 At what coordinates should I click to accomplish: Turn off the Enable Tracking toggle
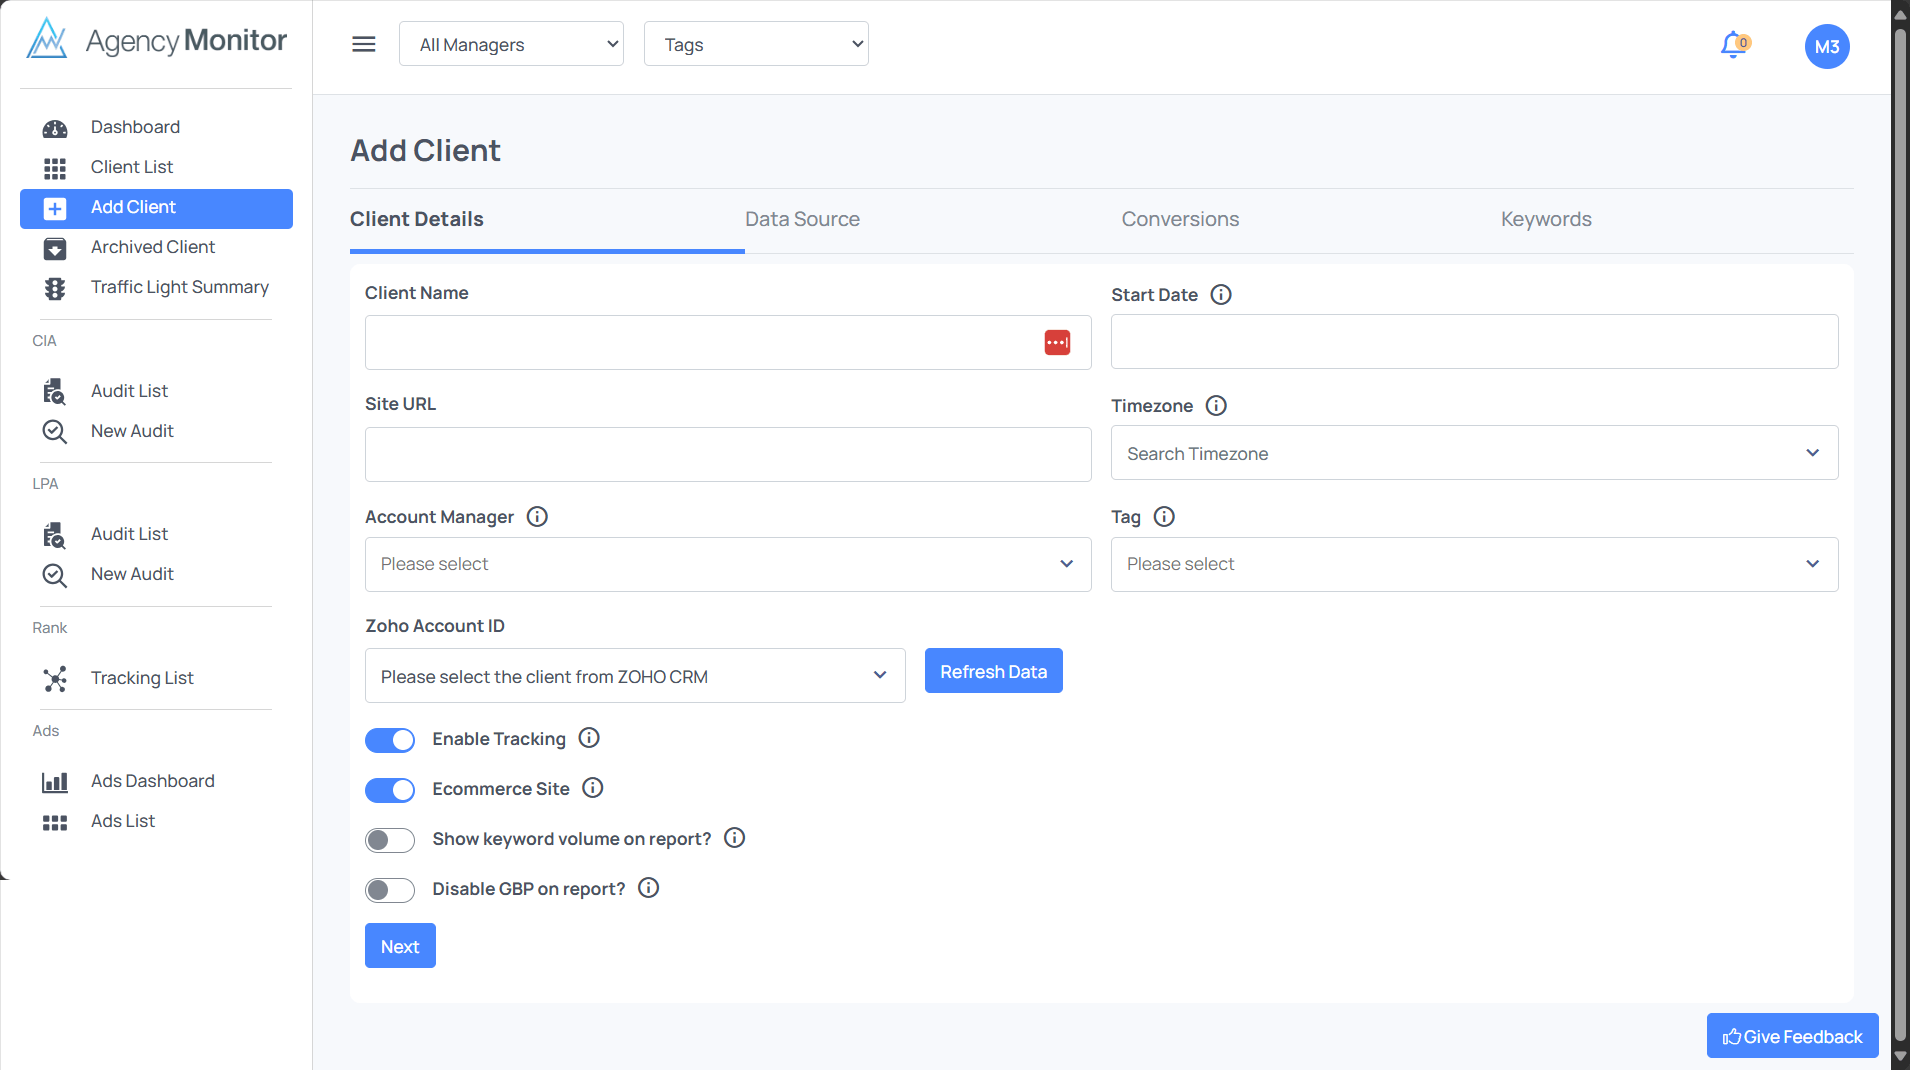tap(390, 740)
